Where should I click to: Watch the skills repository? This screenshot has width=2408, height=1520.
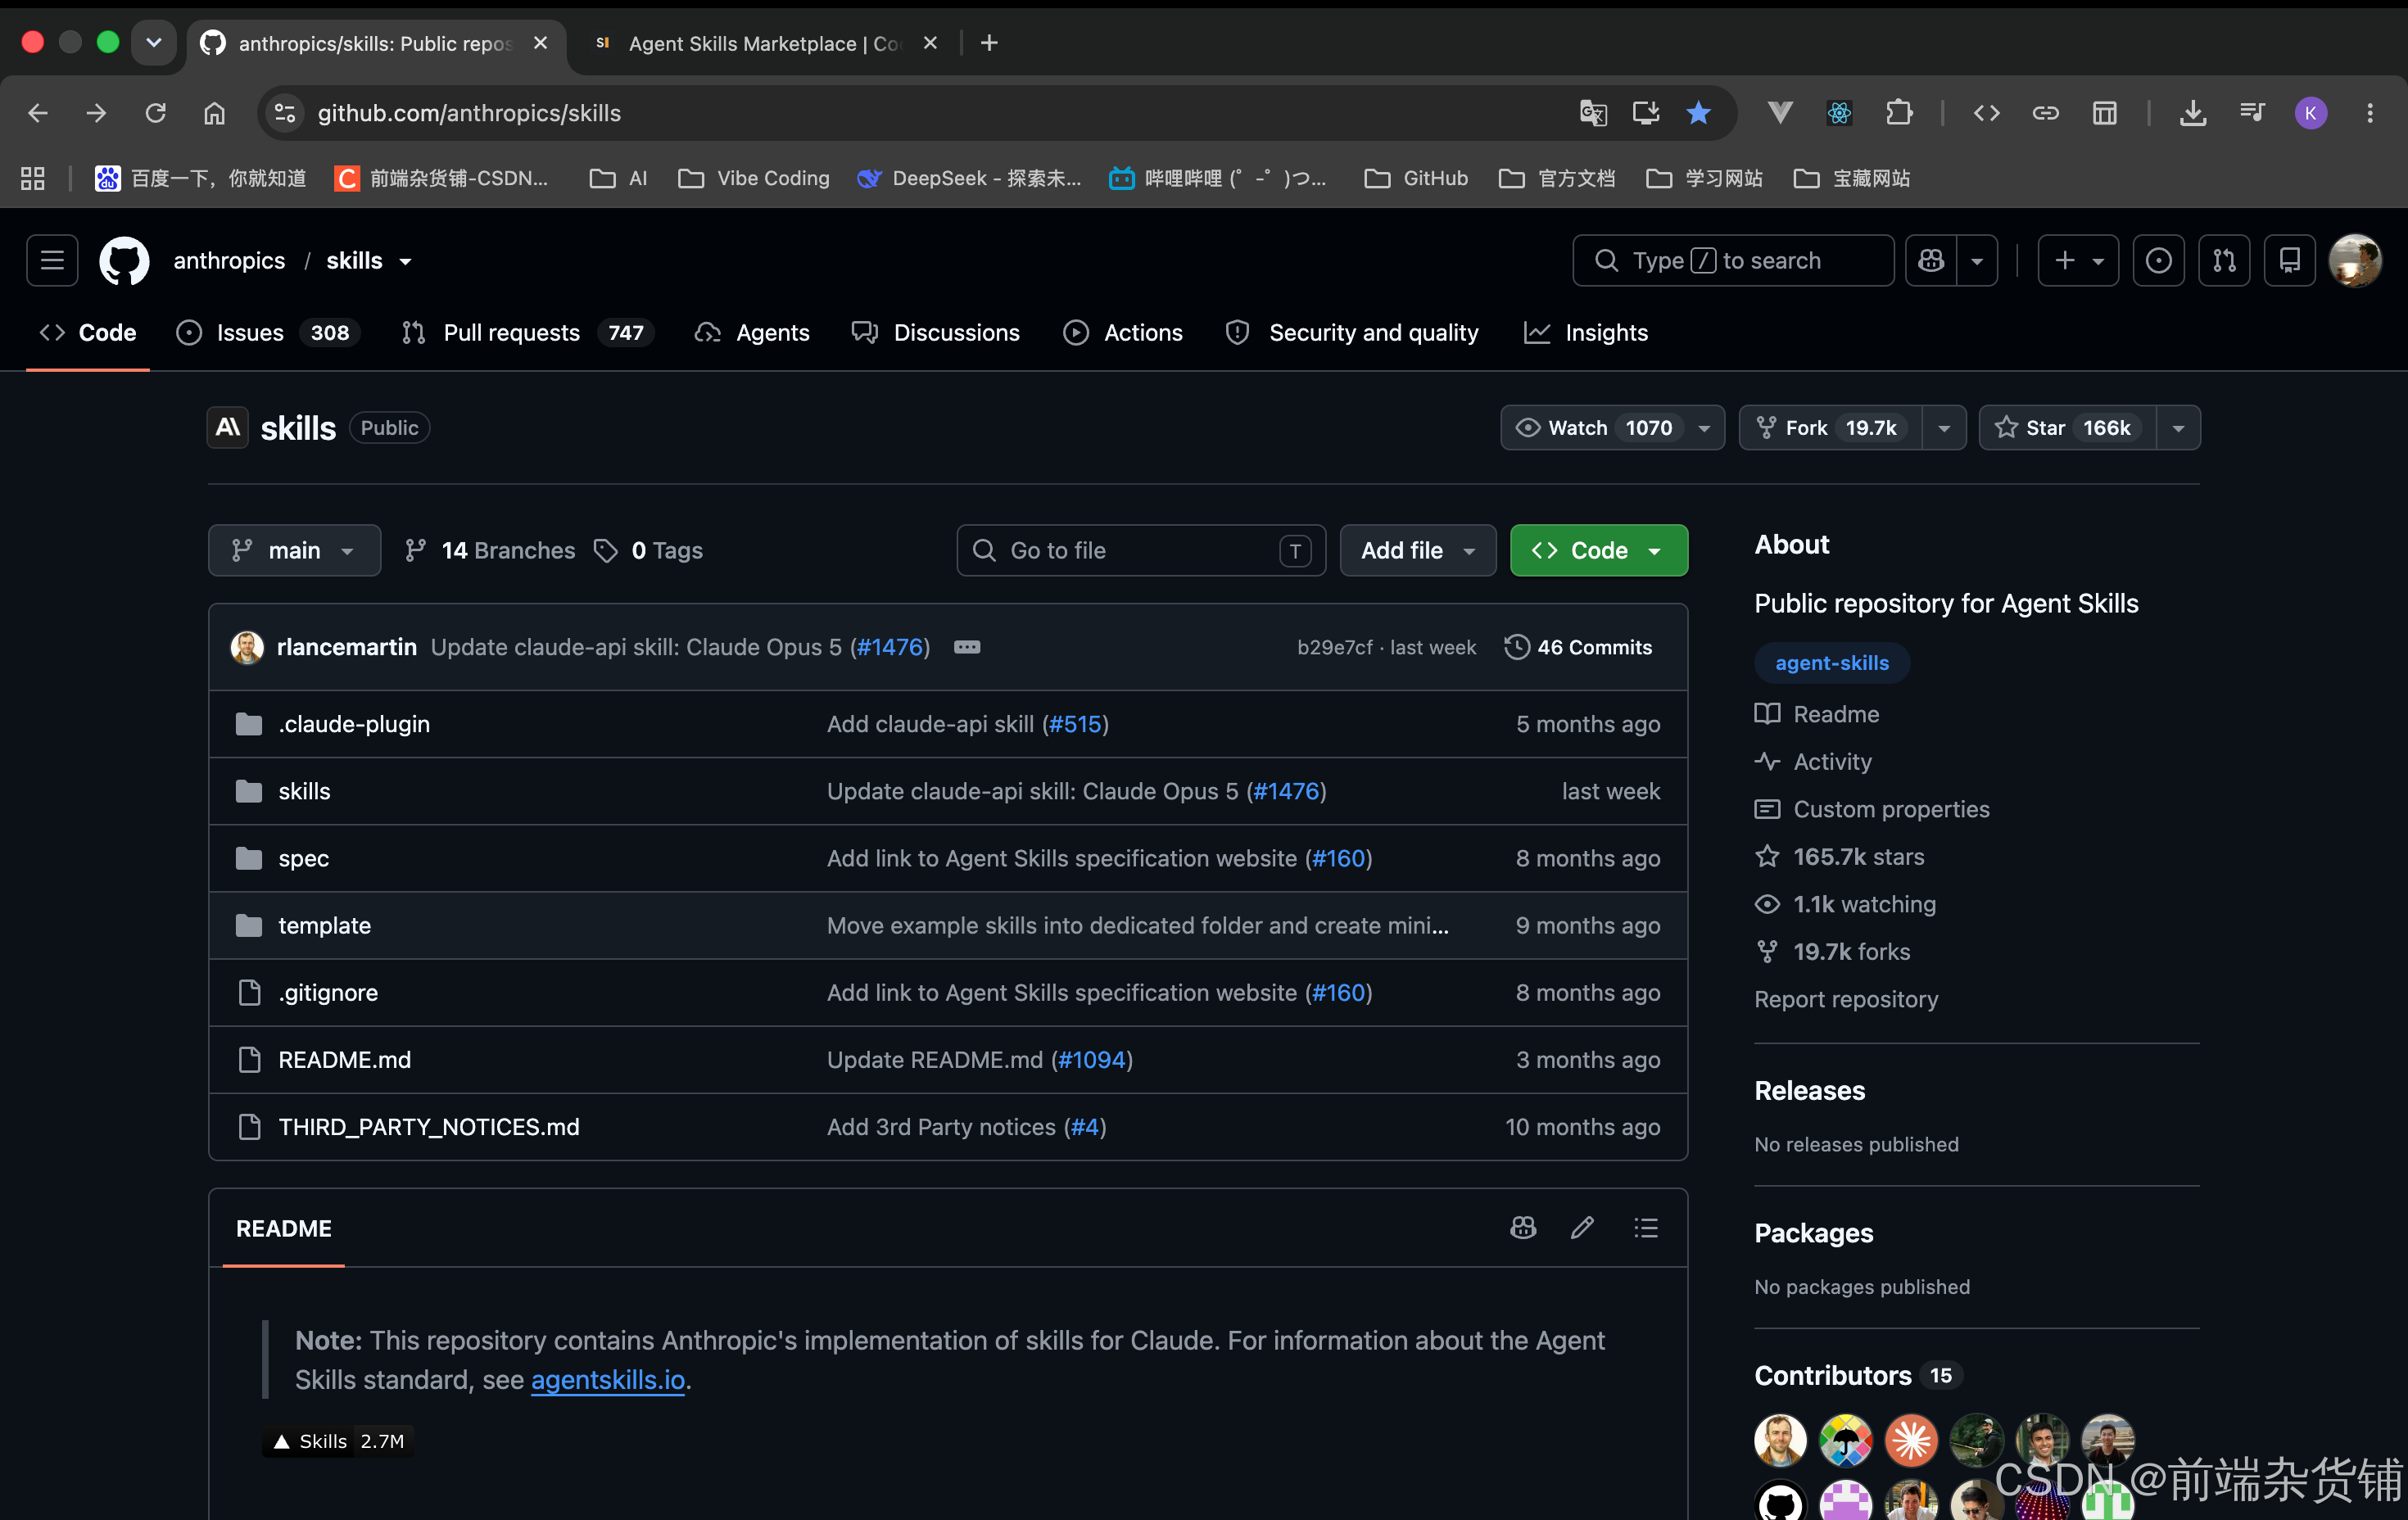pyautogui.click(x=1612, y=428)
